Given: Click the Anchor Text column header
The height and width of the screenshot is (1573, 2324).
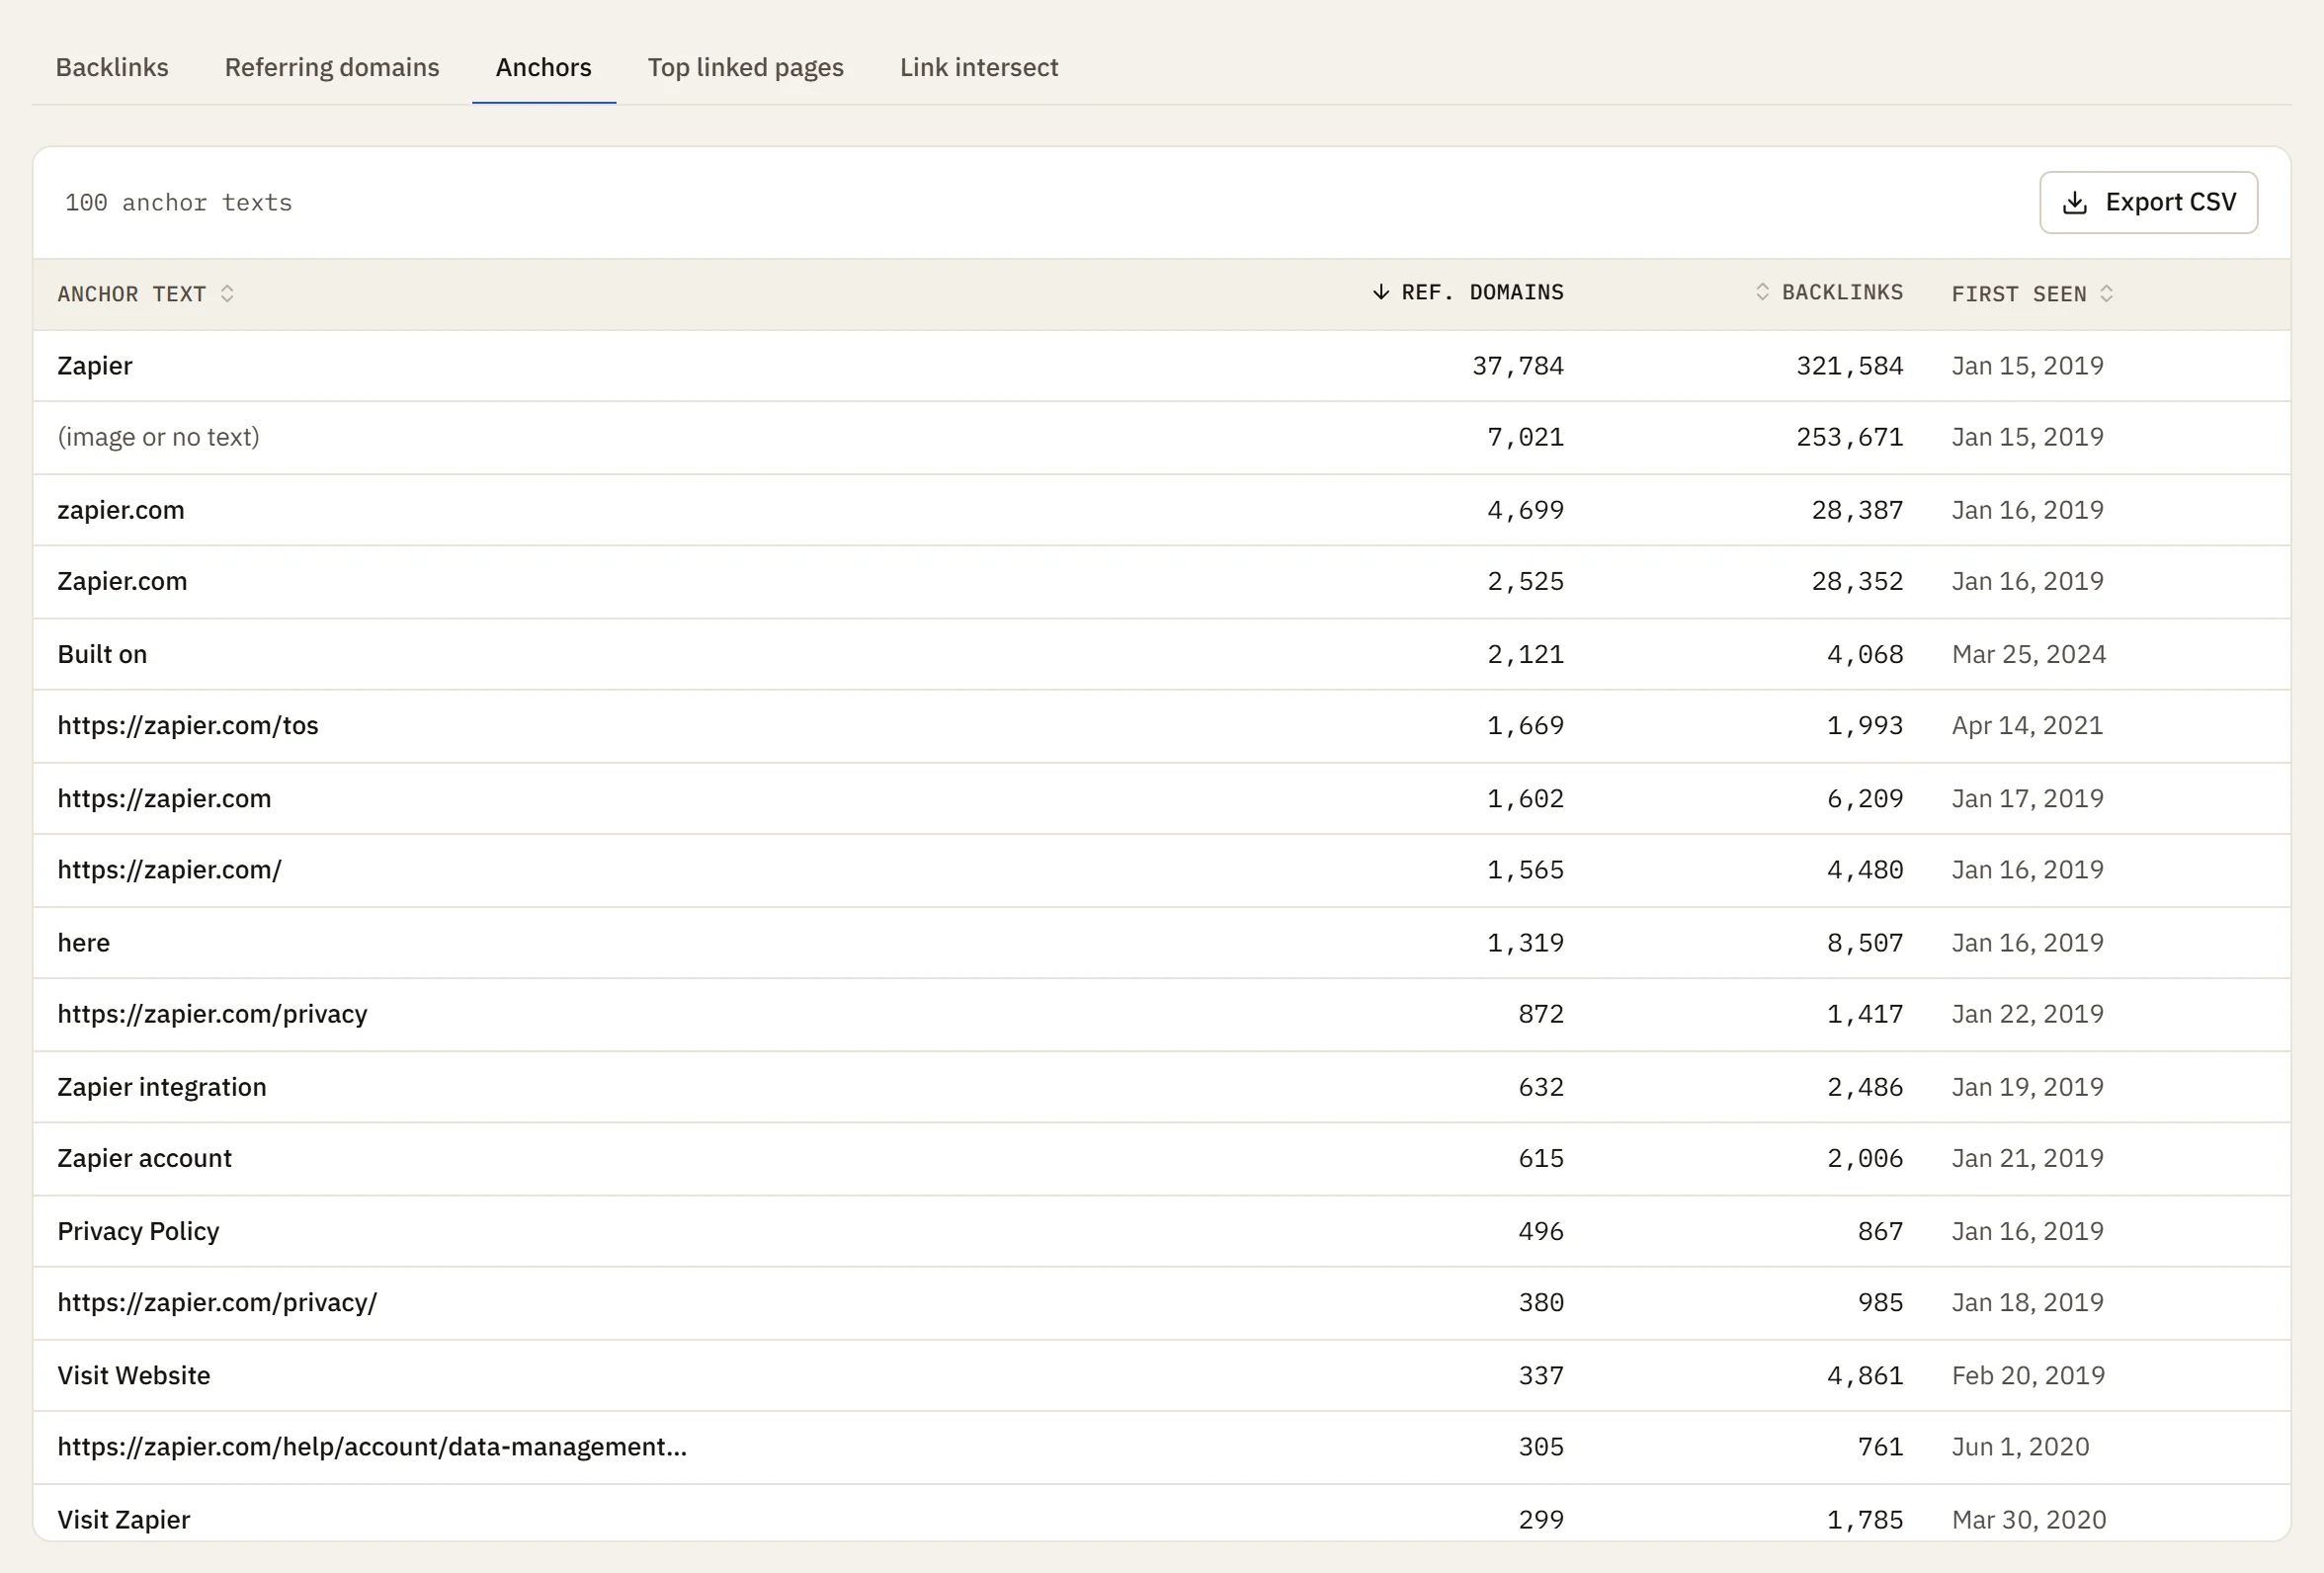Looking at the screenshot, I should [132, 294].
